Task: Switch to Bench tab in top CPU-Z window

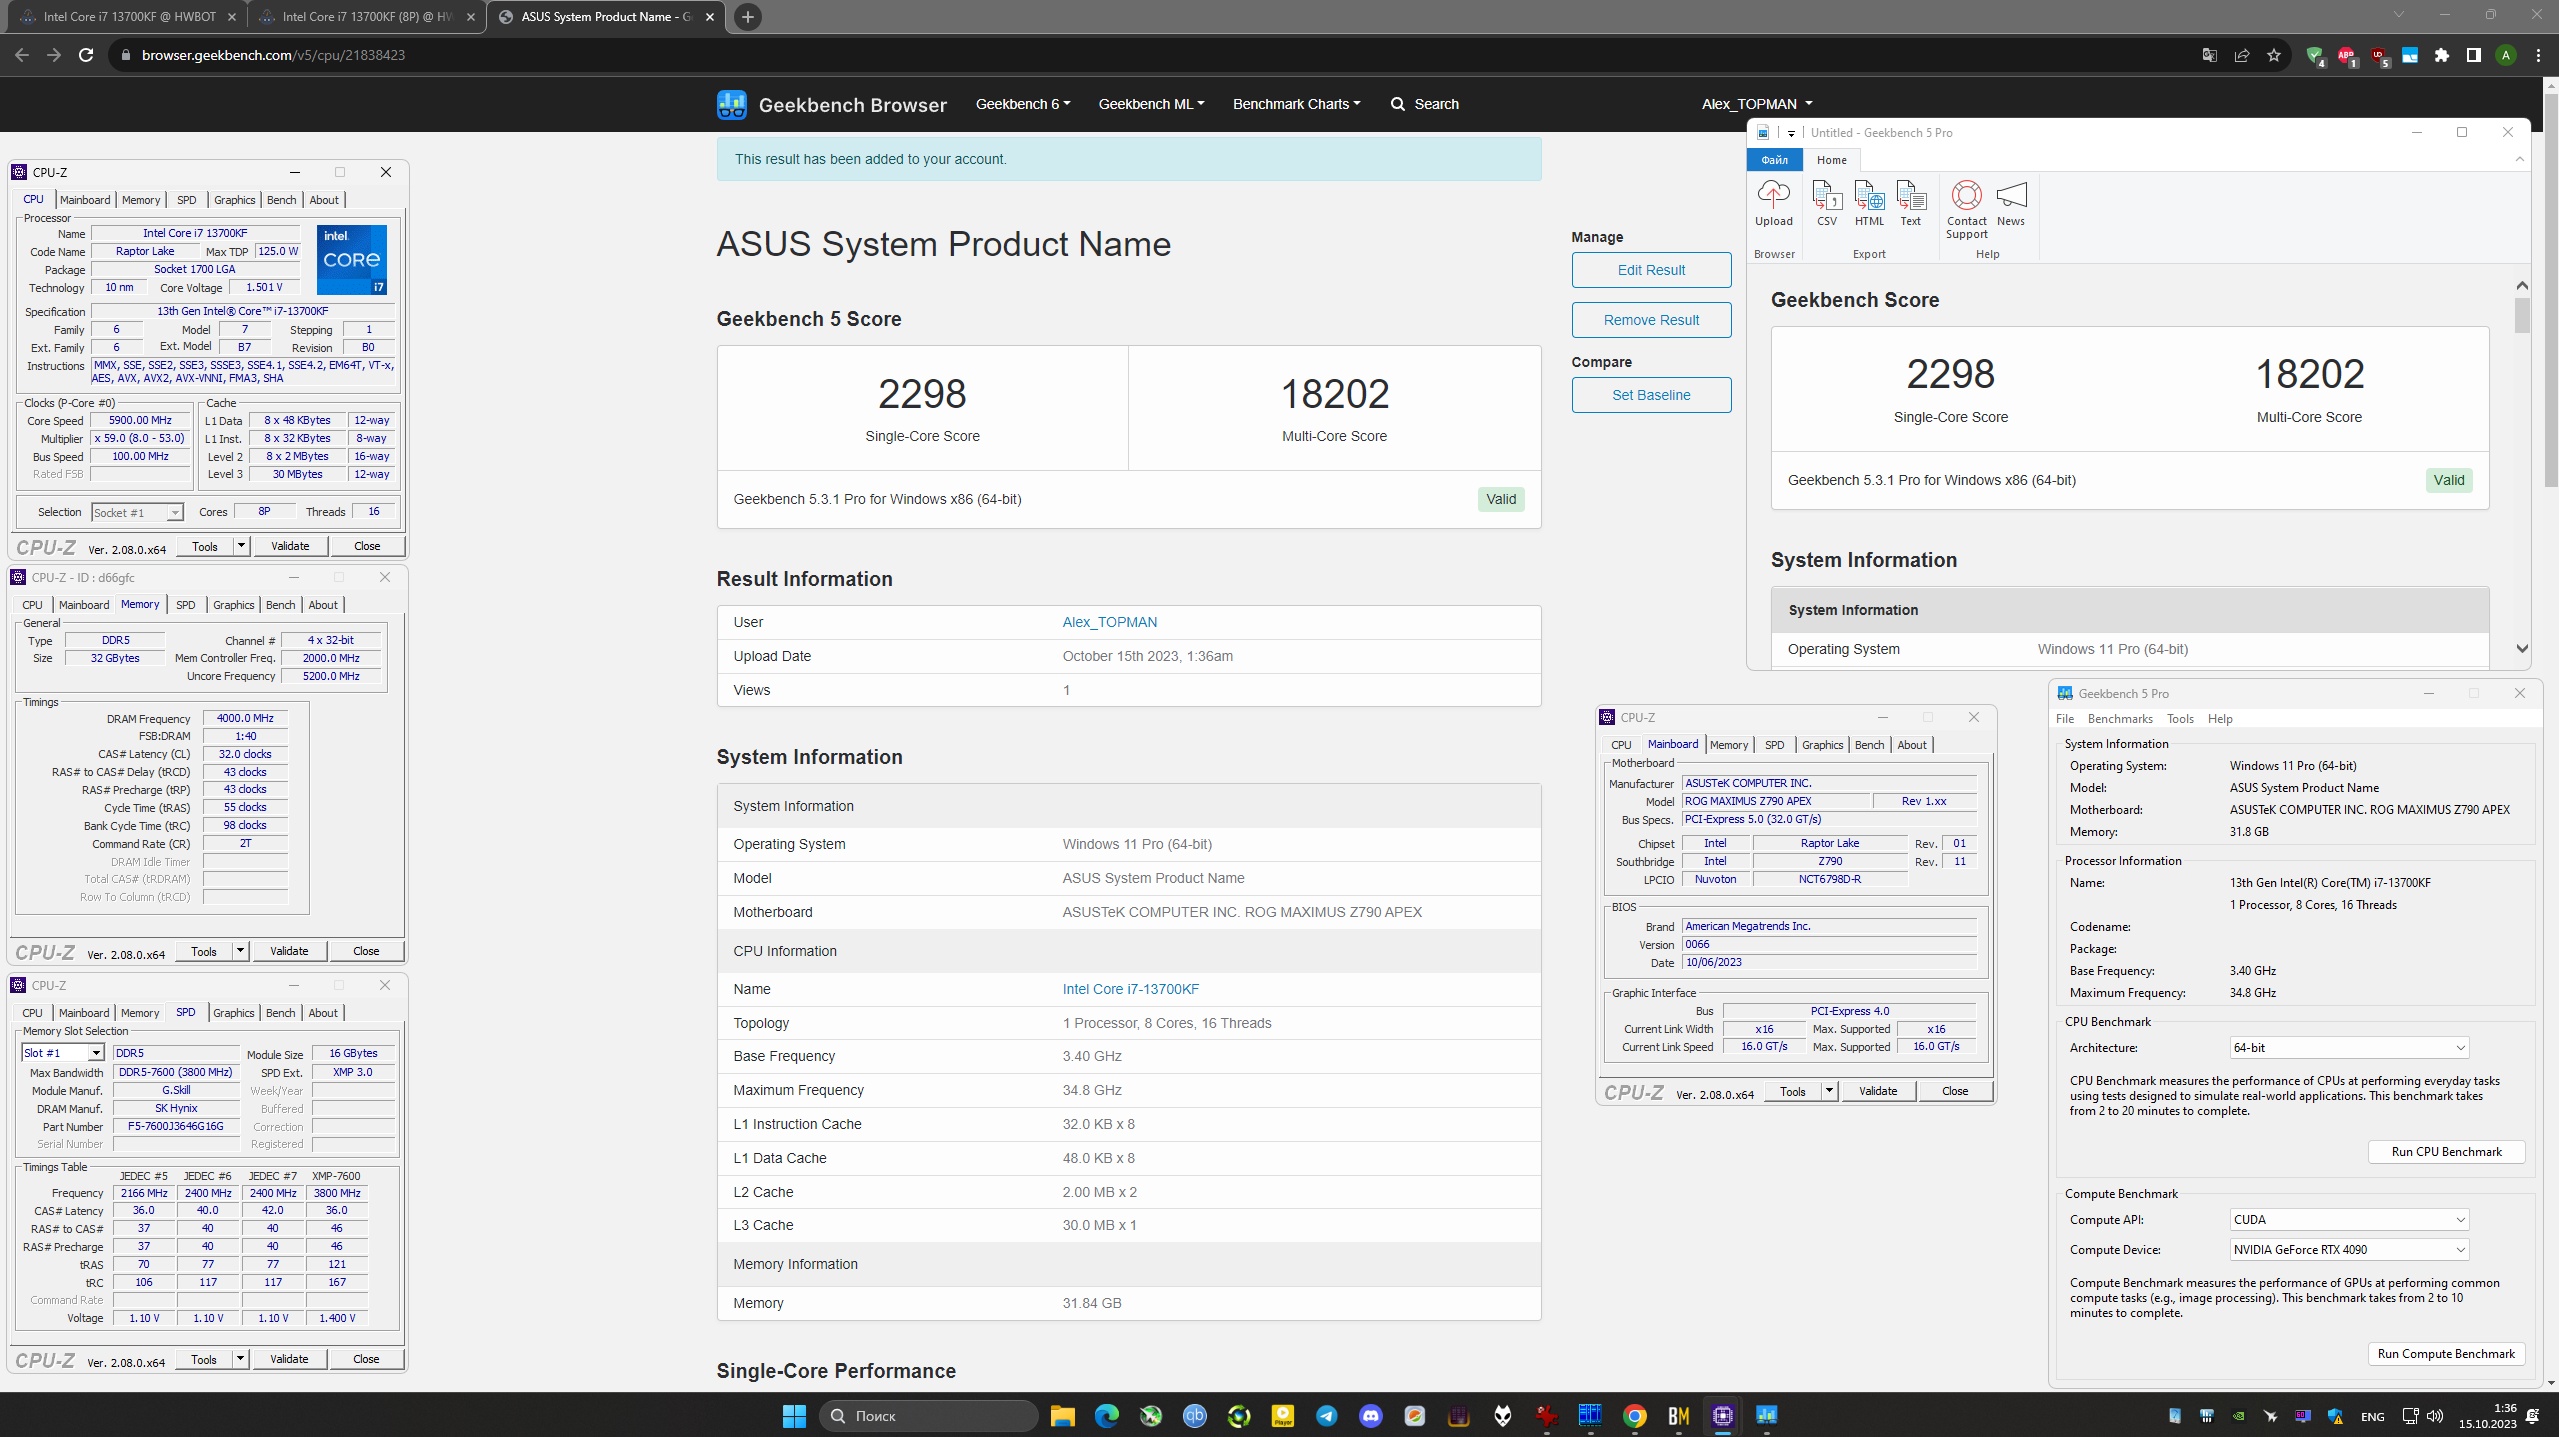Action: pyautogui.click(x=282, y=200)
